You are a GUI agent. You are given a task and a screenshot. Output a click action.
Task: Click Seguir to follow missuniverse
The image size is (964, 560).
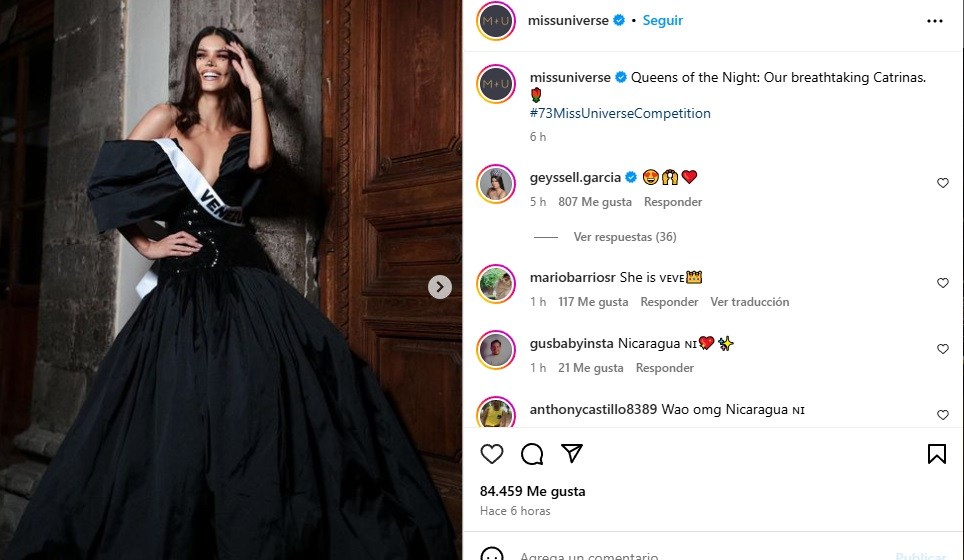pyautogui.click(x=663, y=20)
